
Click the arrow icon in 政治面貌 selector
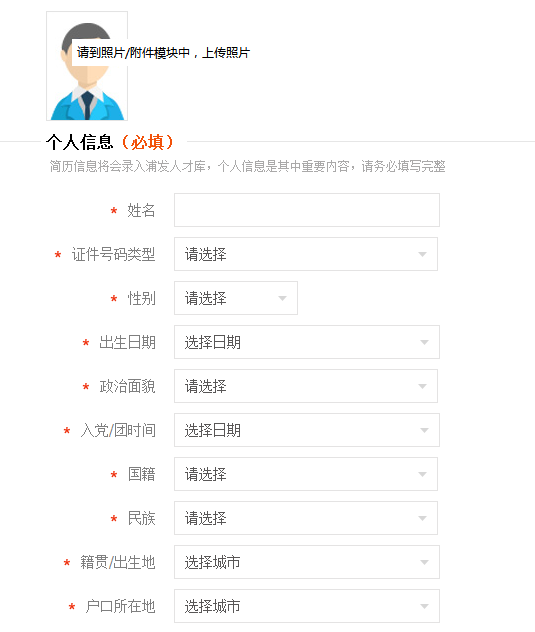pyautogui.click(x=422, y=386)
